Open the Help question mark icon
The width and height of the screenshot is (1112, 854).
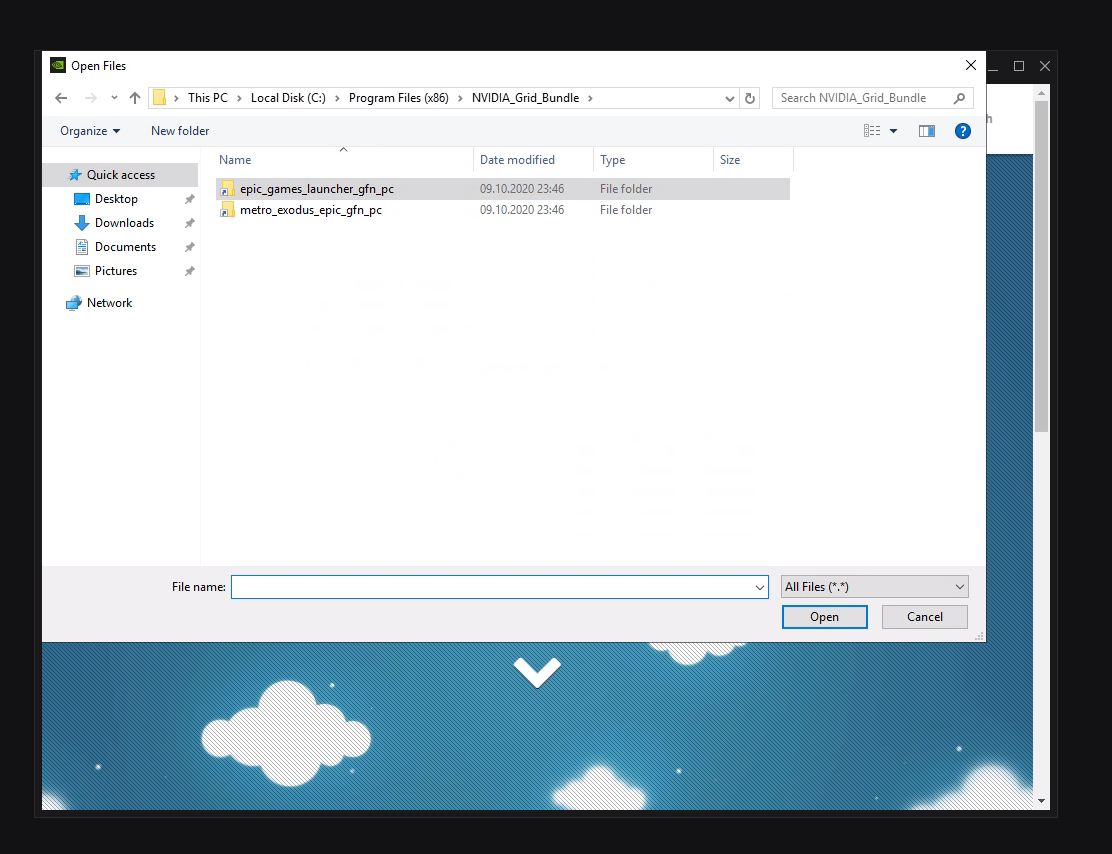tap(962, 131)
